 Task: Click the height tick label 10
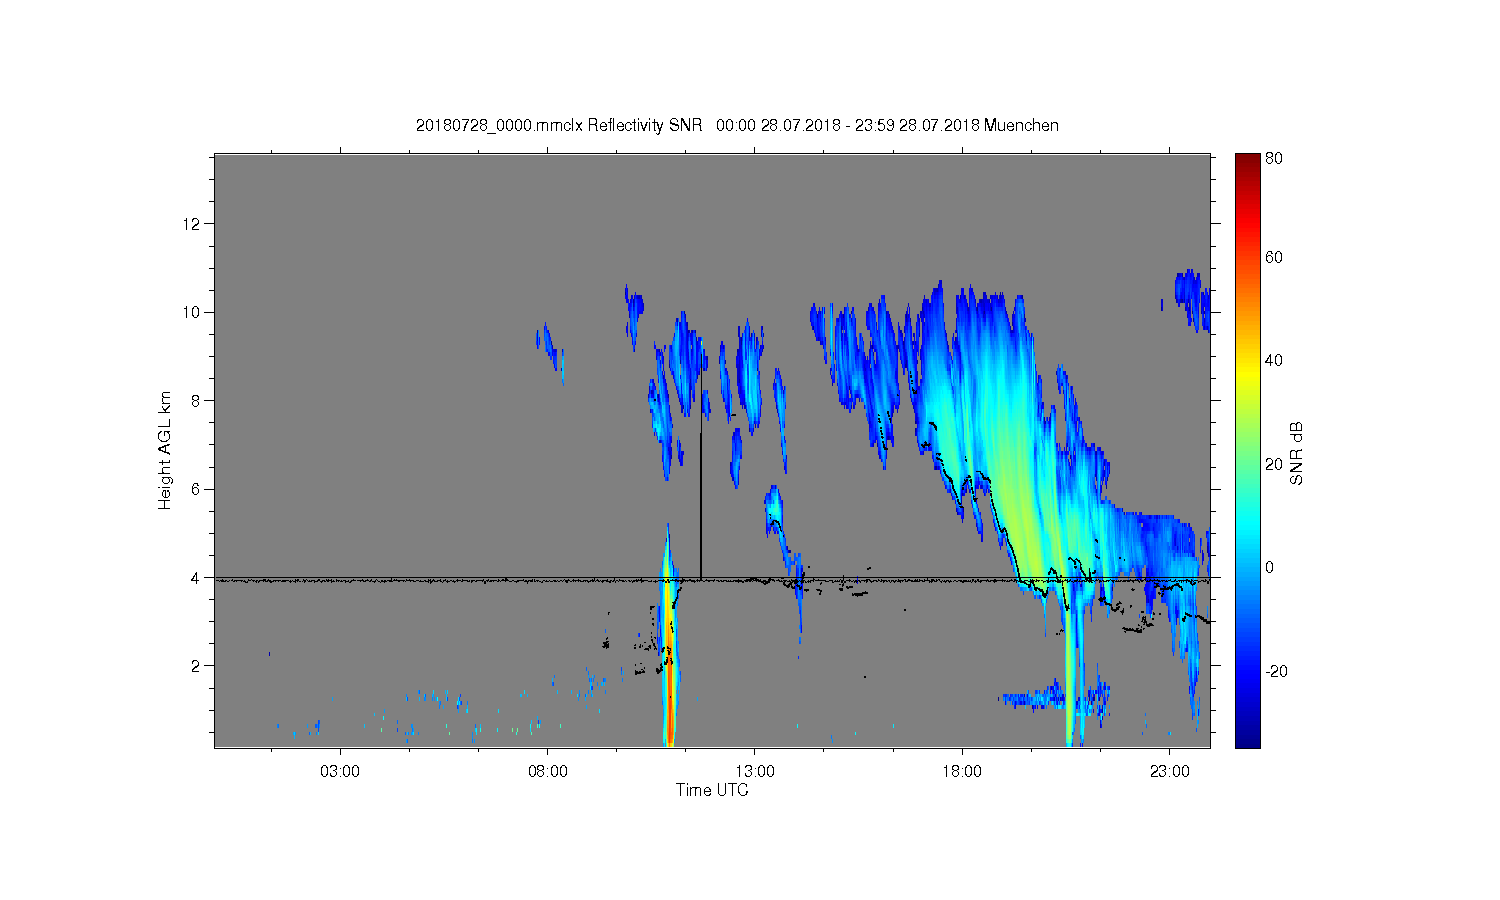click(194, 312)
